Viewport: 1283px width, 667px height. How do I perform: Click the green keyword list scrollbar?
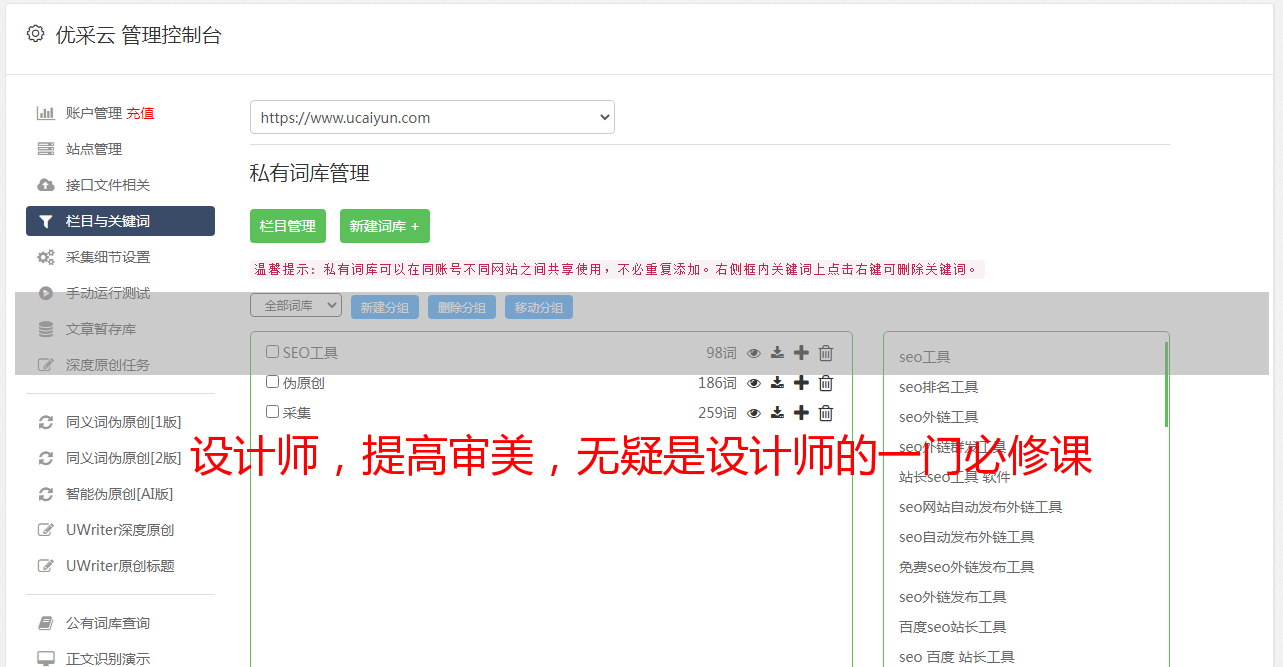click(x=1166, y=384)
